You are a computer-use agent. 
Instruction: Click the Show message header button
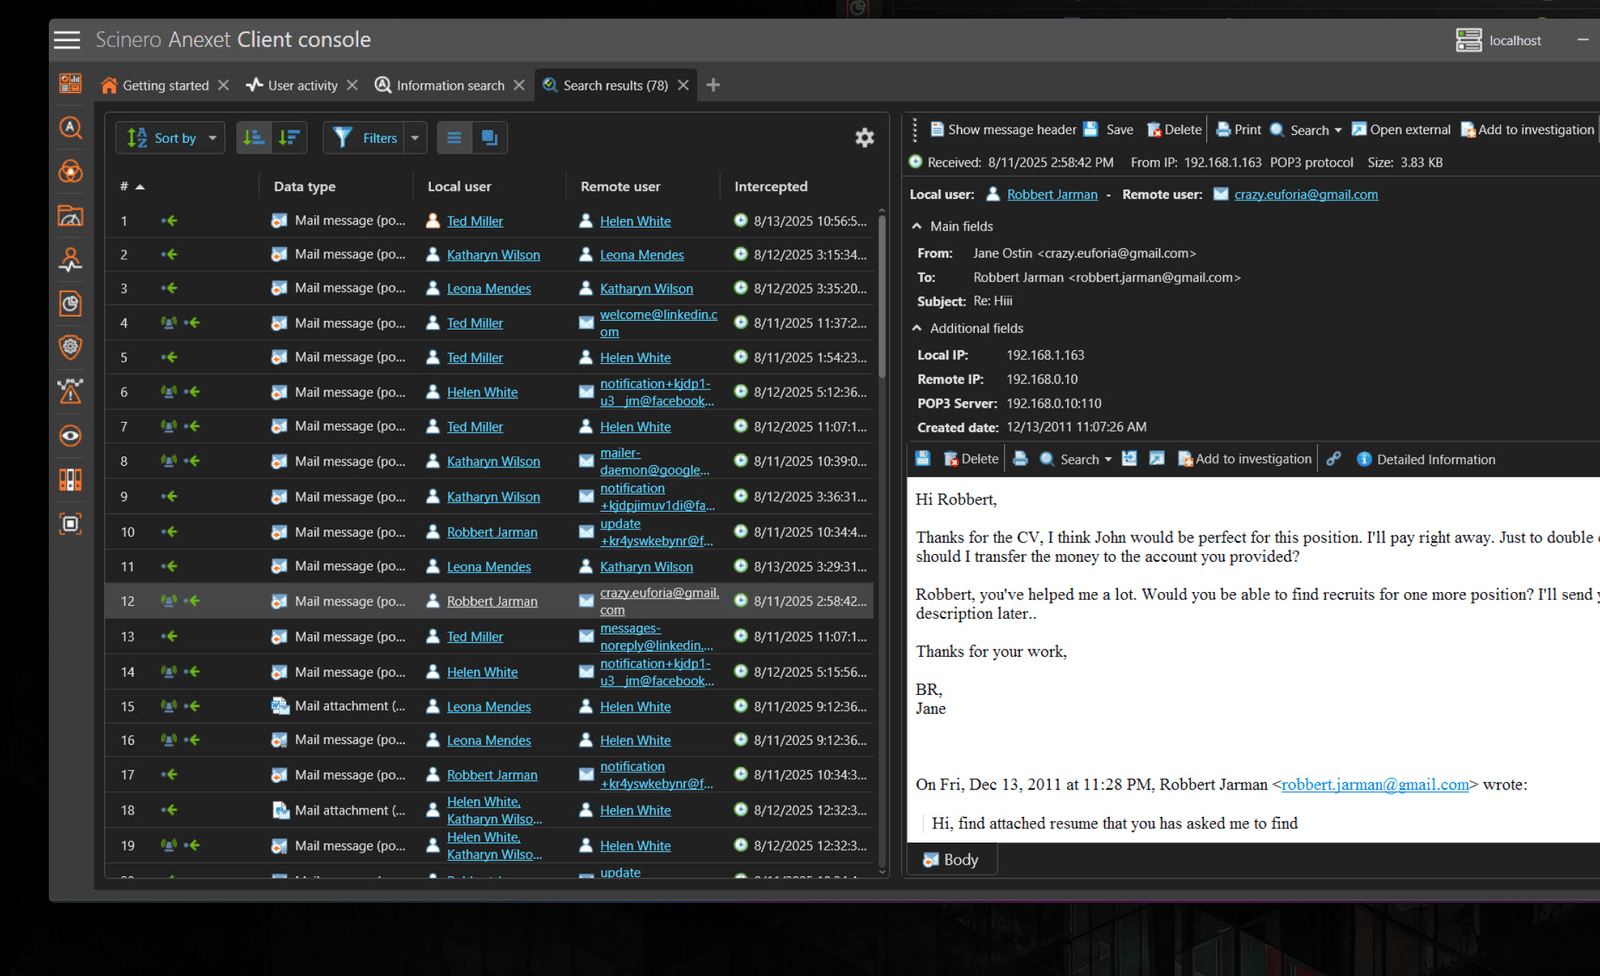tap(1003, 130)
